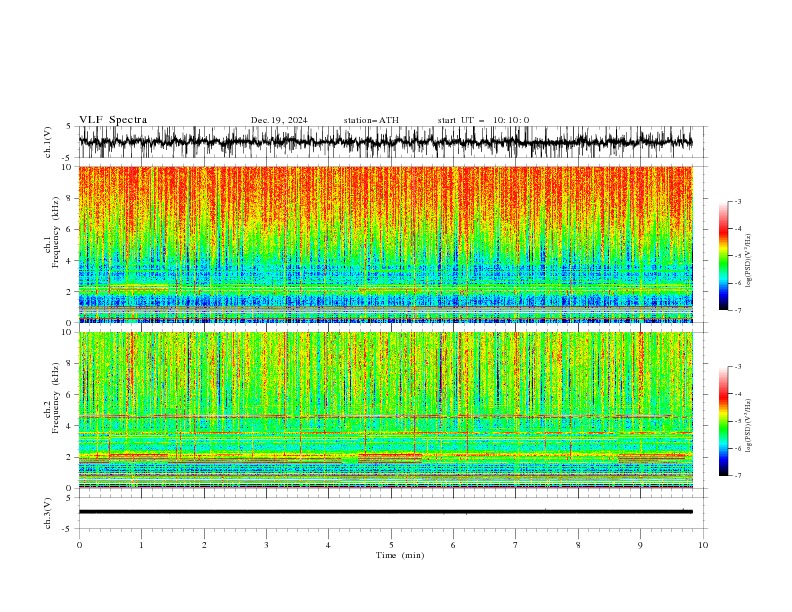Click the 8 kHz tick of ch.1 spectrogram
The image size is (792, 612).
point(71,198)
